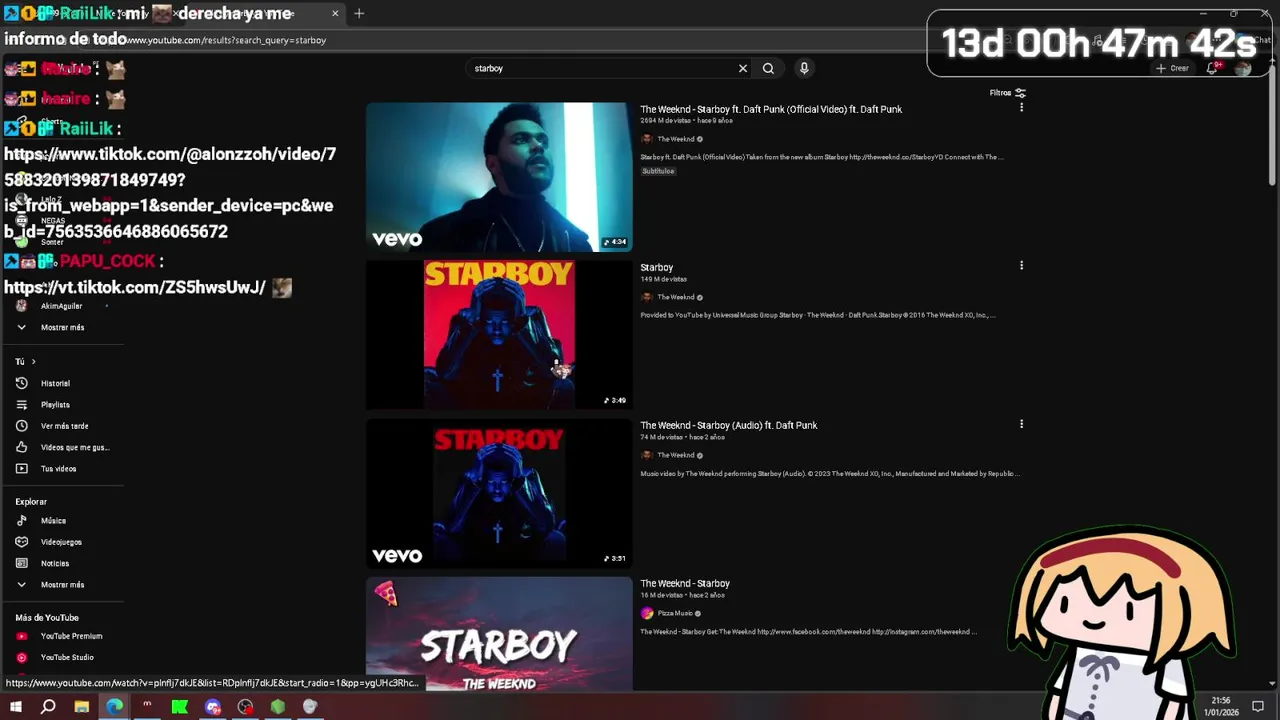Click the Subtítulos badge on the first result
Viewport: 1280px width, 720px height.
point(658,171)
